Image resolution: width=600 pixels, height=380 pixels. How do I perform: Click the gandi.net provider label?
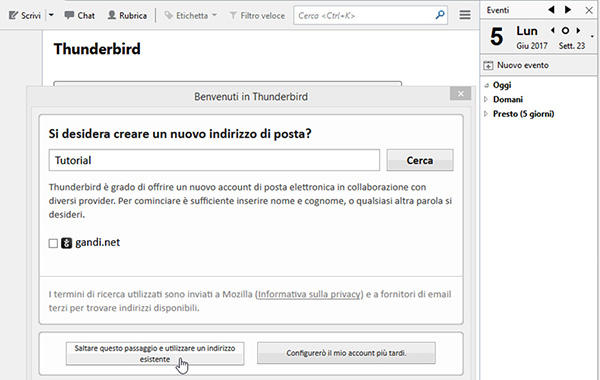click(98, 242)
